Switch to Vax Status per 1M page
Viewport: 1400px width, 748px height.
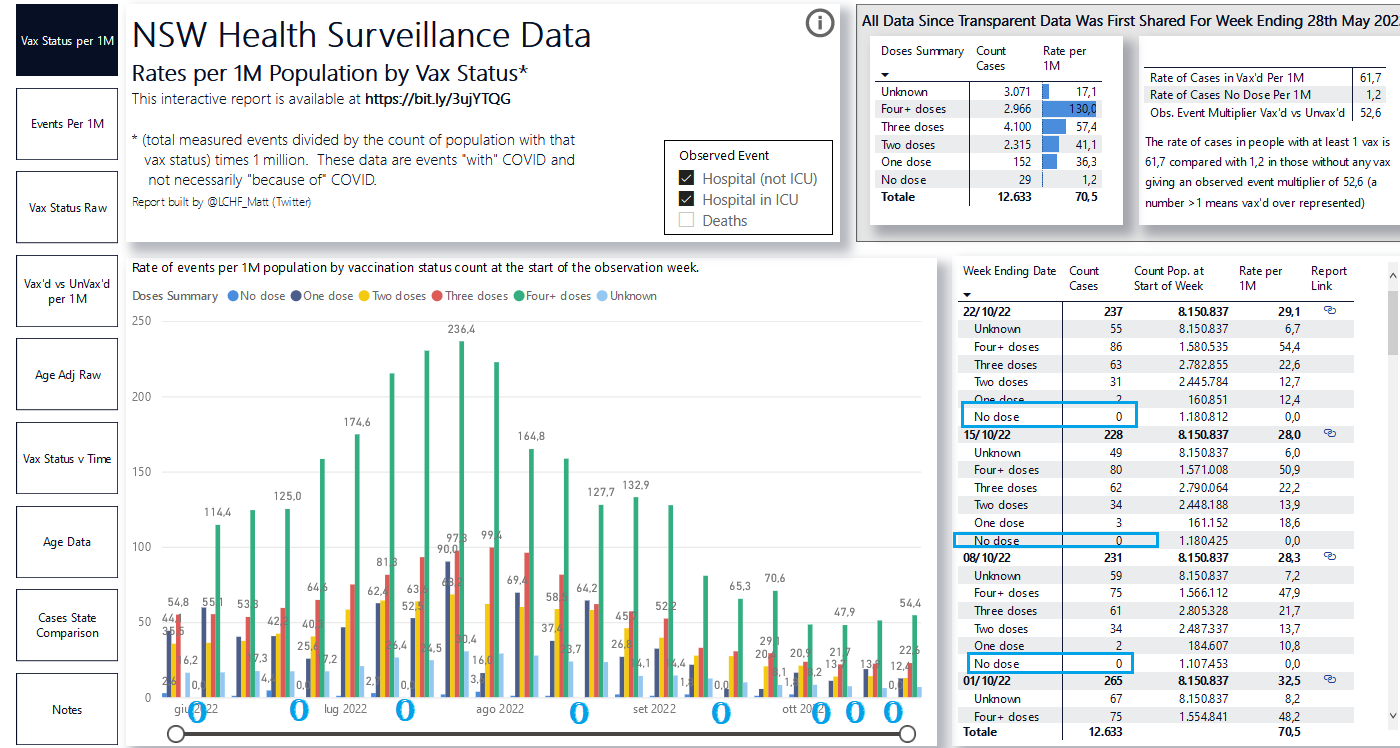tap(67, 40)
